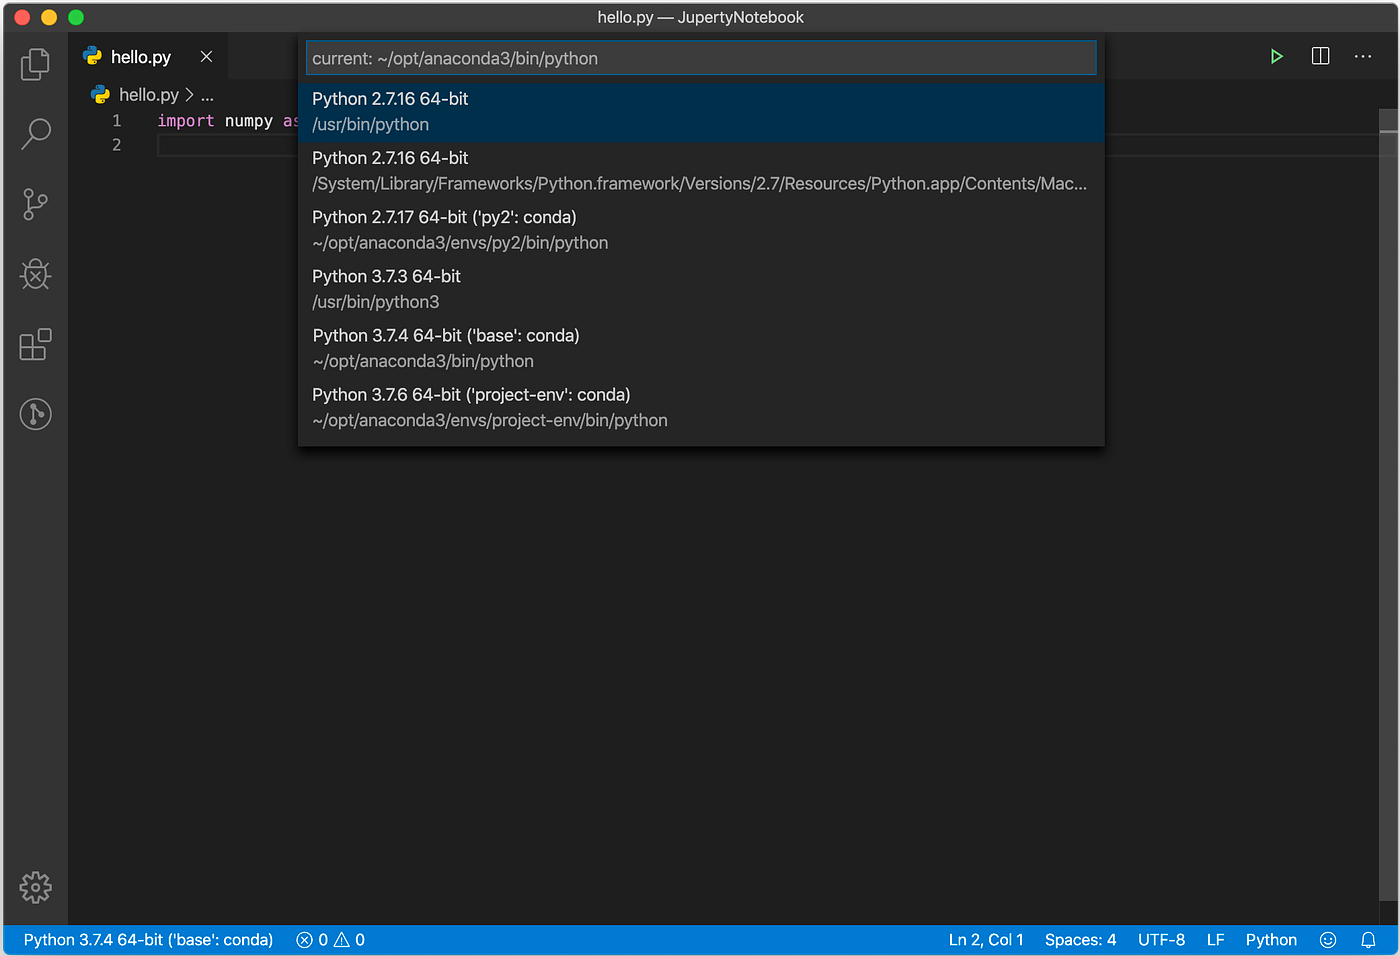
Task: Open the Manage gear icon
Action: [35, 887]
